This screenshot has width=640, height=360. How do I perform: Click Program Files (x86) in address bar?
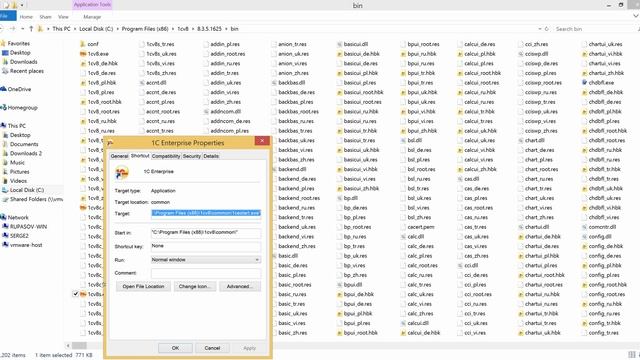click(145, 29)
